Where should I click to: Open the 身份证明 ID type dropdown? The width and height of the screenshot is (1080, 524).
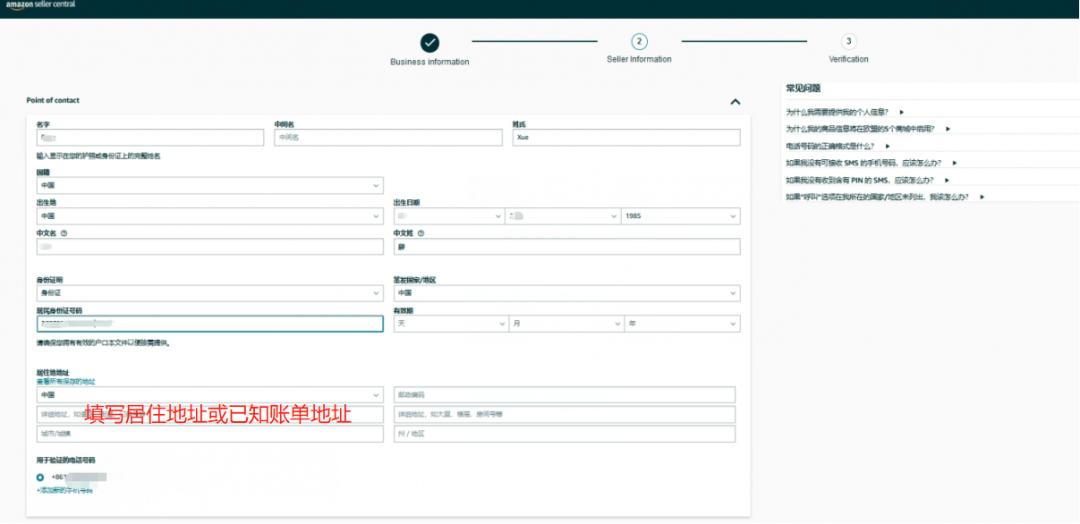coord(209,293)
